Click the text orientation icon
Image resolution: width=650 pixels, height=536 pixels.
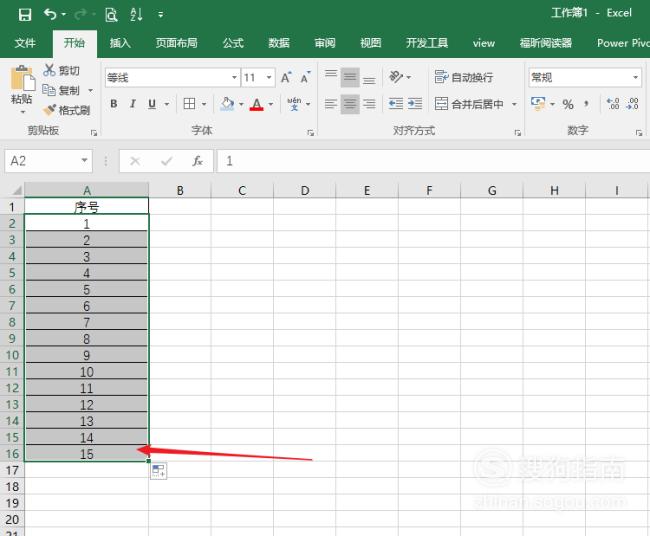(x=396, y=77)
